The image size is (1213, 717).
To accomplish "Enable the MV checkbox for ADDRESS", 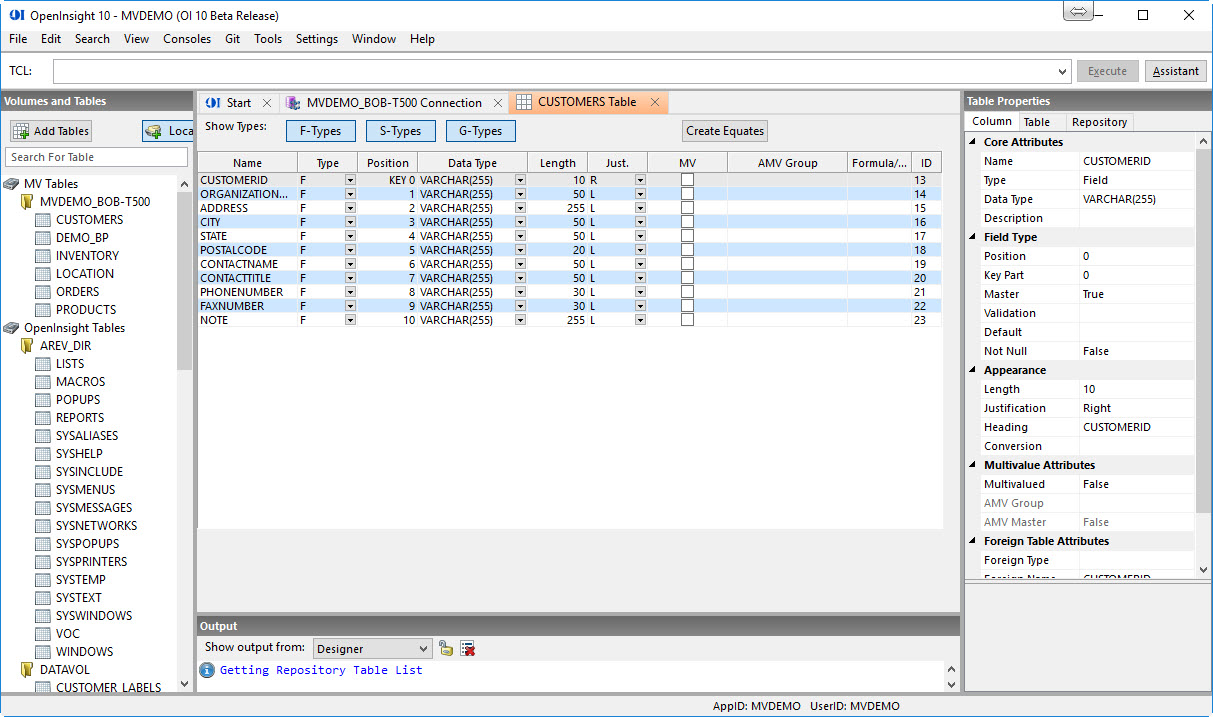I will tap(687, 208).
